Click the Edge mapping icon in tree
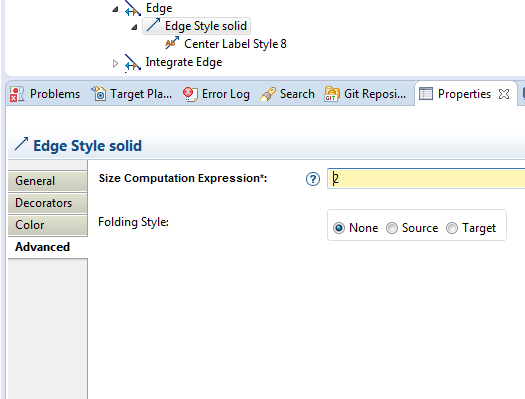 point(133,8)
